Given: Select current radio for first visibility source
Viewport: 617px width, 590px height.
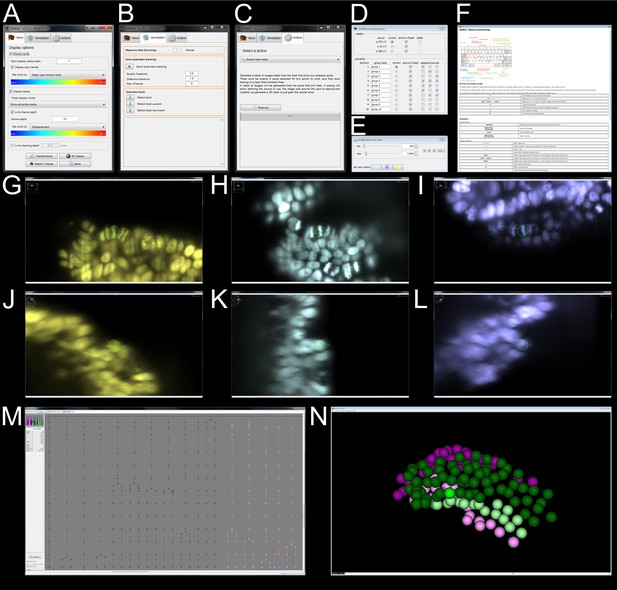Looking at the screenshot, I should pyautogui.click(x=392, y=42).
